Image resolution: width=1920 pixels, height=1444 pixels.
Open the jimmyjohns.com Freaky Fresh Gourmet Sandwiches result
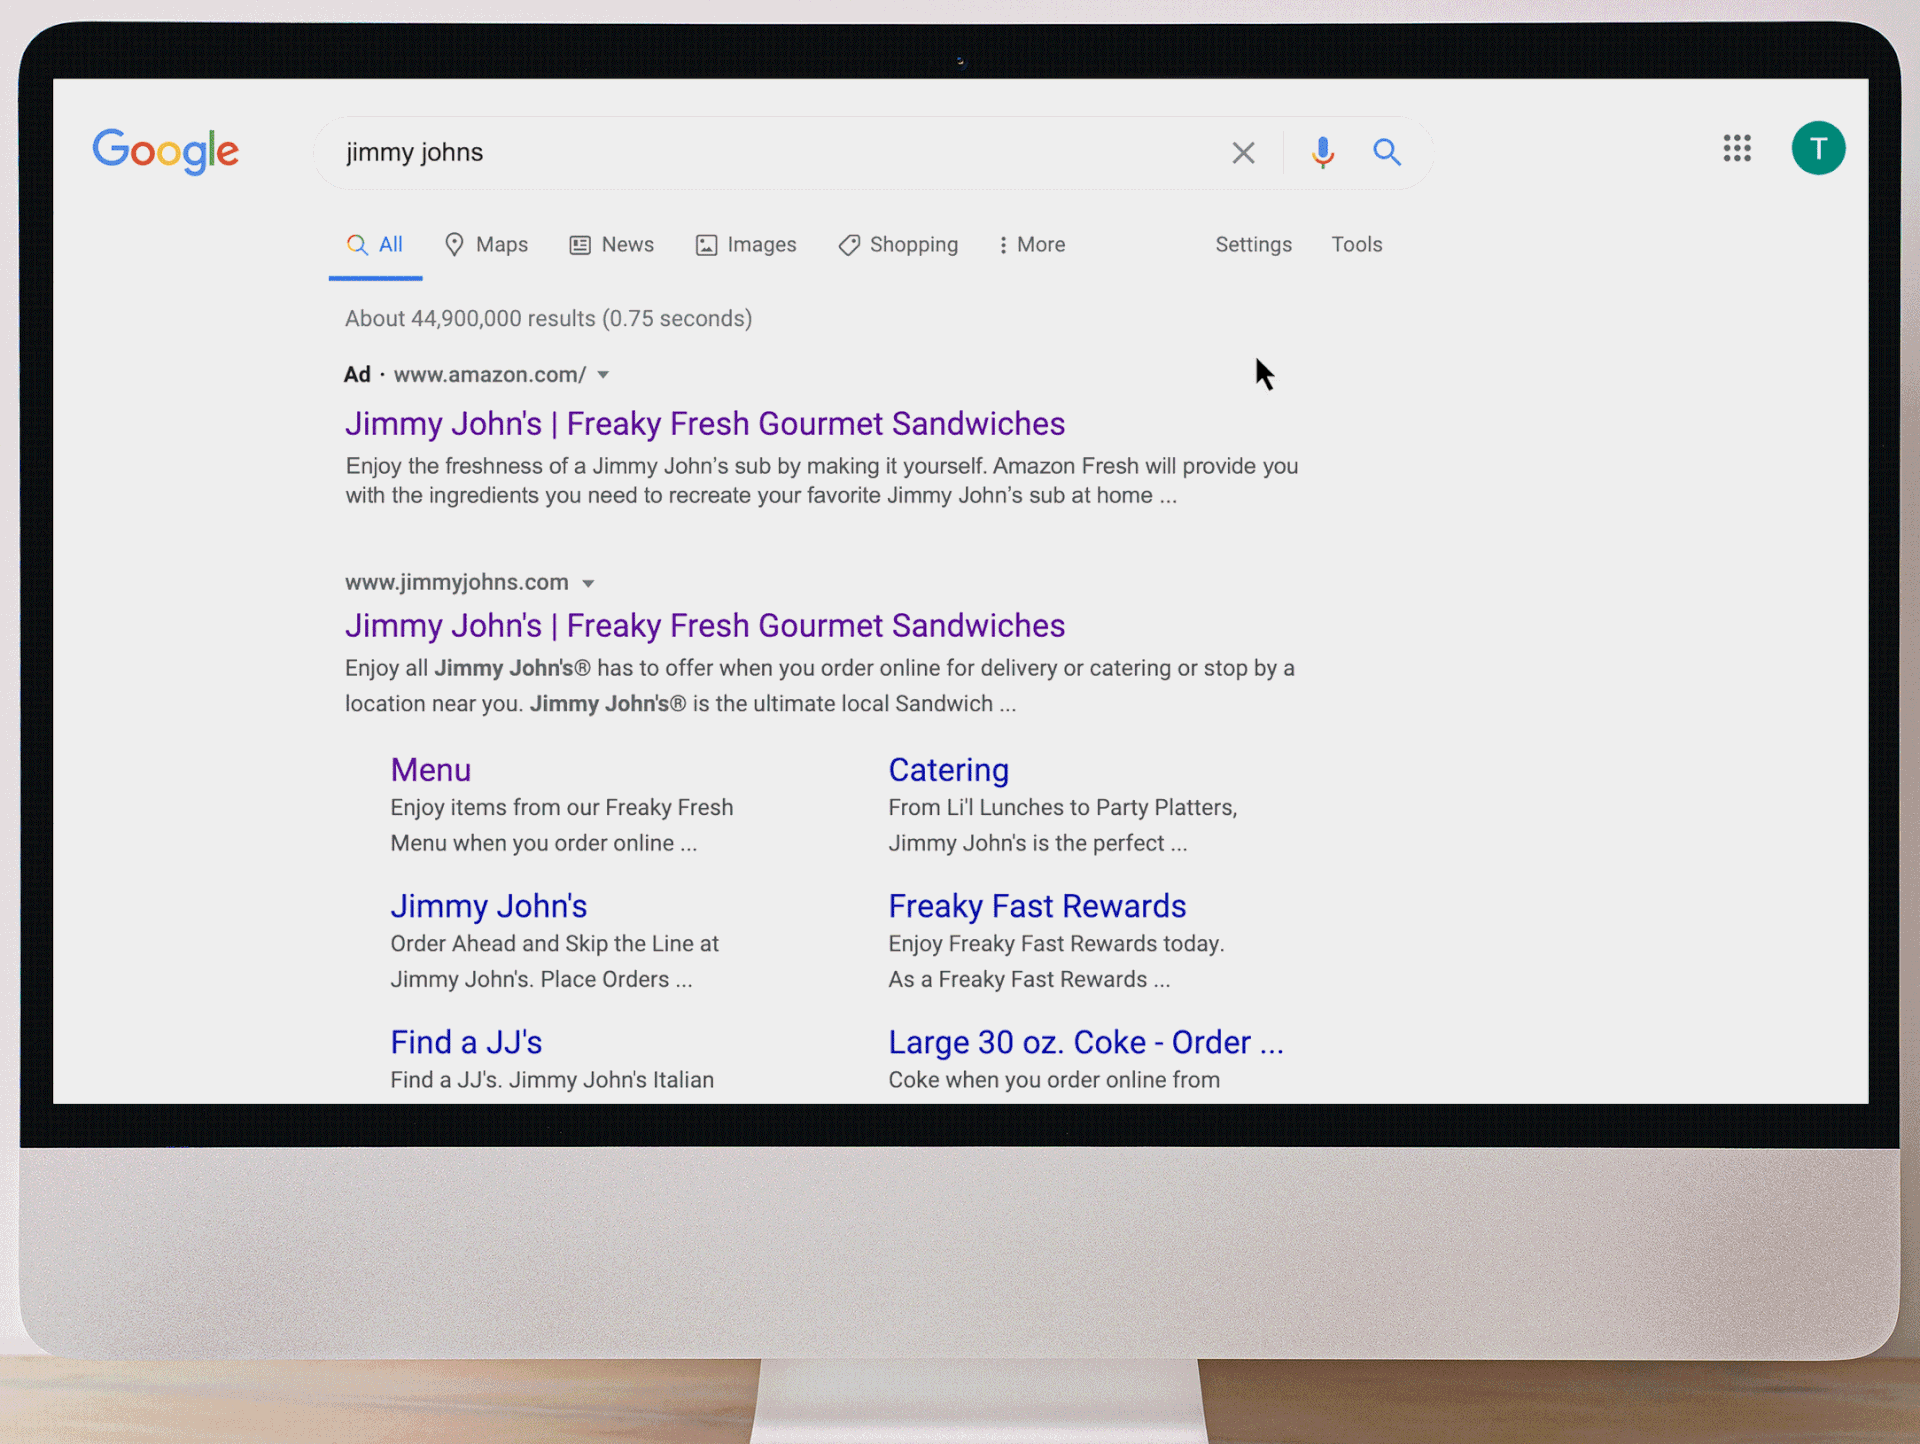pyautogui.click(x=705, y=626)
